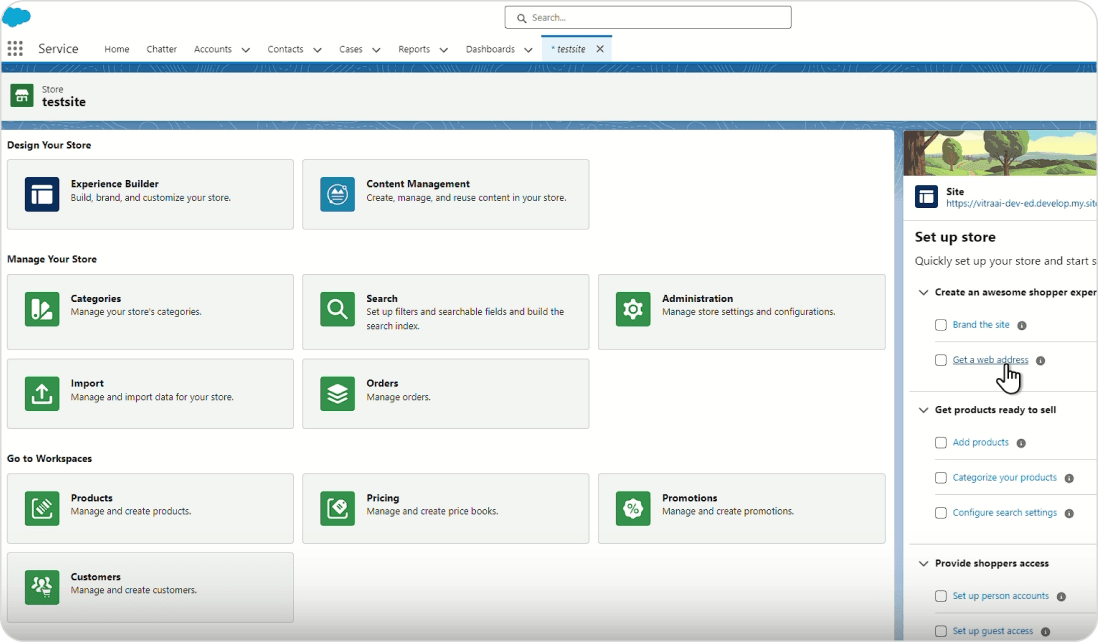Click the Orders stacked layers icon
Screen dimensions: 1098x642
click(x=338, y=393)
